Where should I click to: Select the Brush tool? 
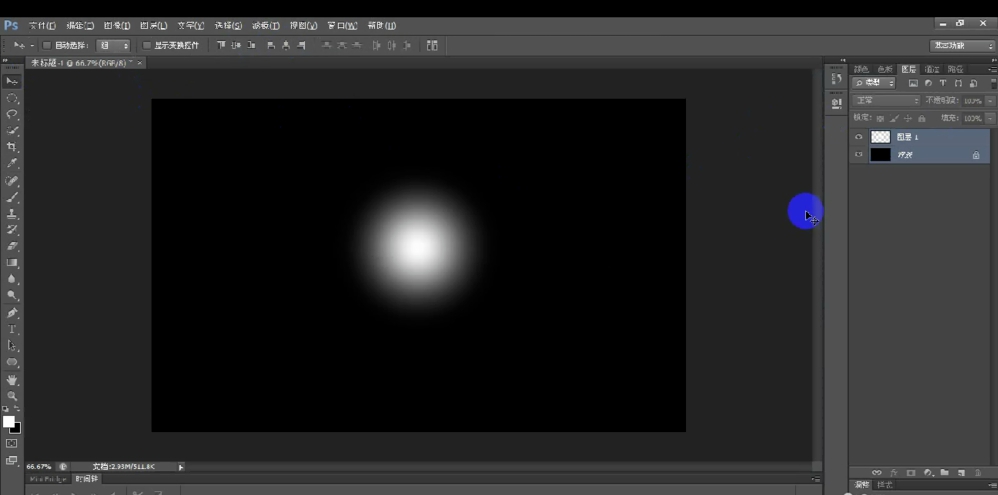(12, 198)
